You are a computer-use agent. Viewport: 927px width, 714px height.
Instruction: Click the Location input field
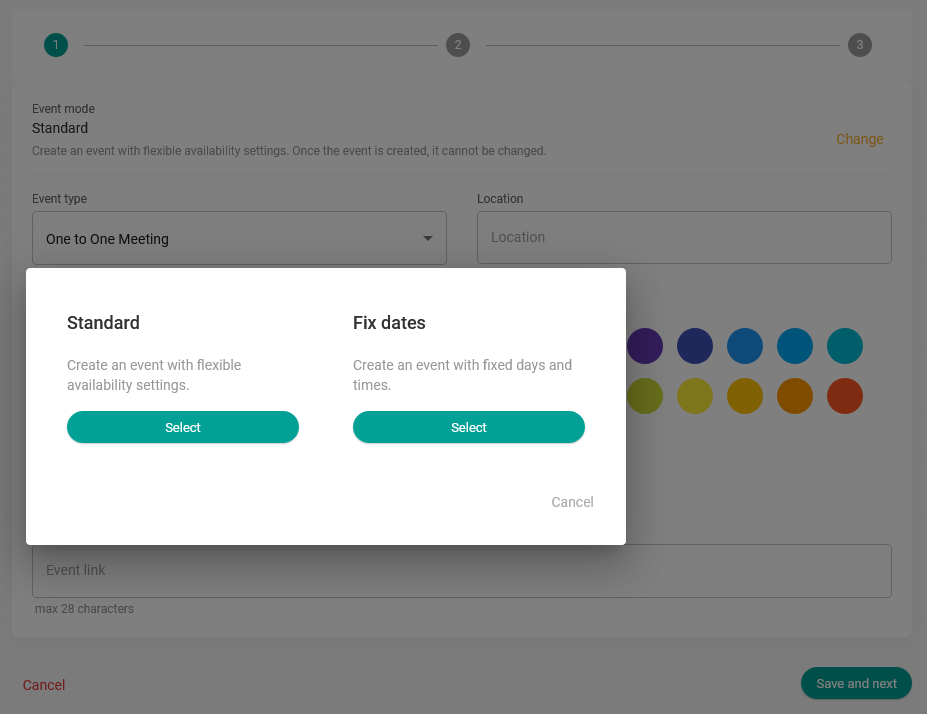[x=684, y=237]
